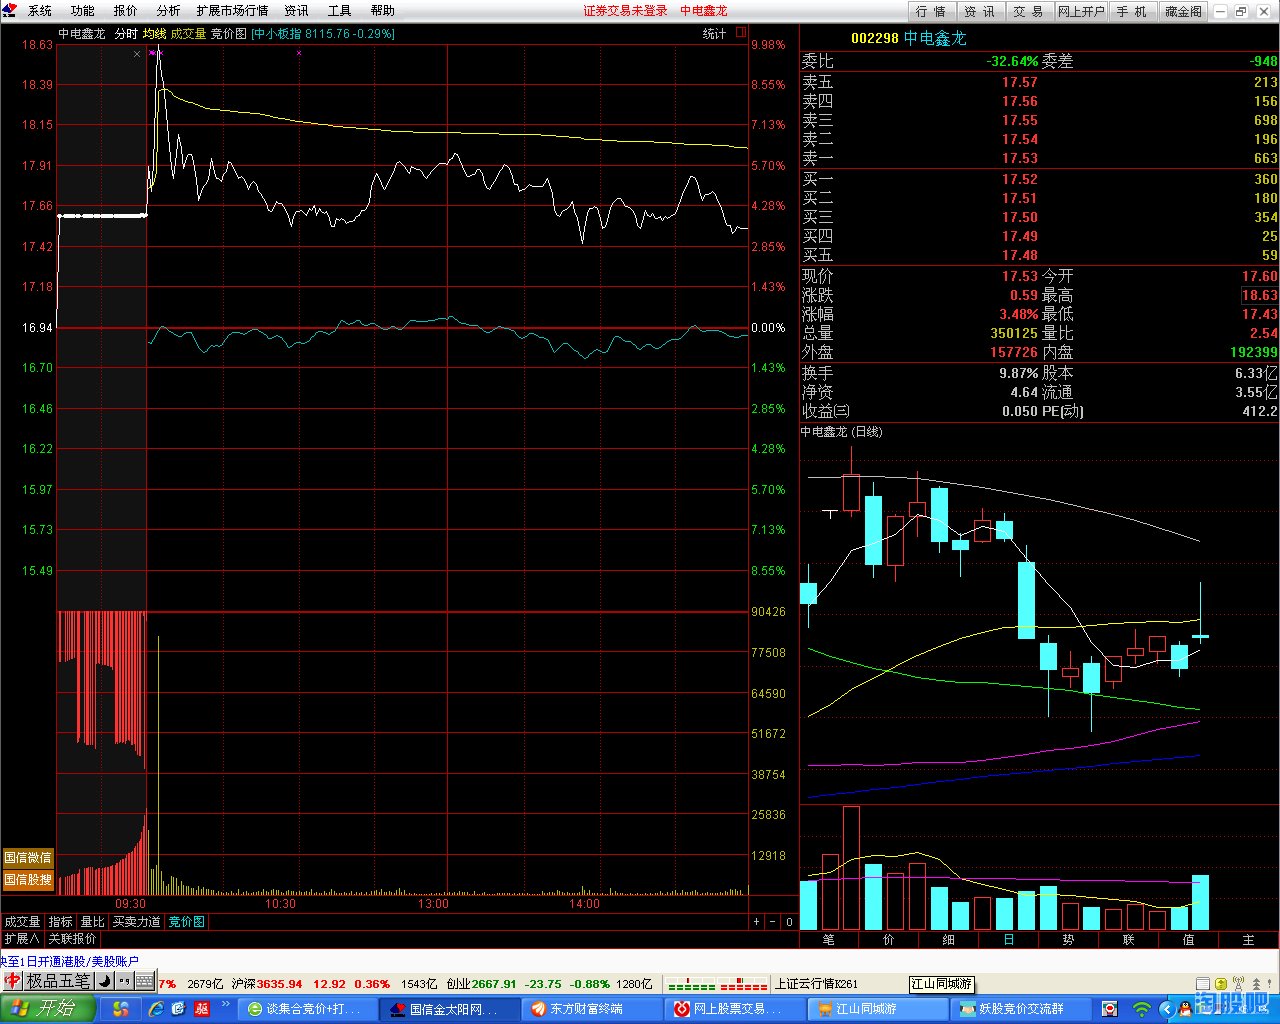This screenshot has width=1280, height=1024.
Task: Click the 买一 price 17.52
Action: (x=1020, y=179)
